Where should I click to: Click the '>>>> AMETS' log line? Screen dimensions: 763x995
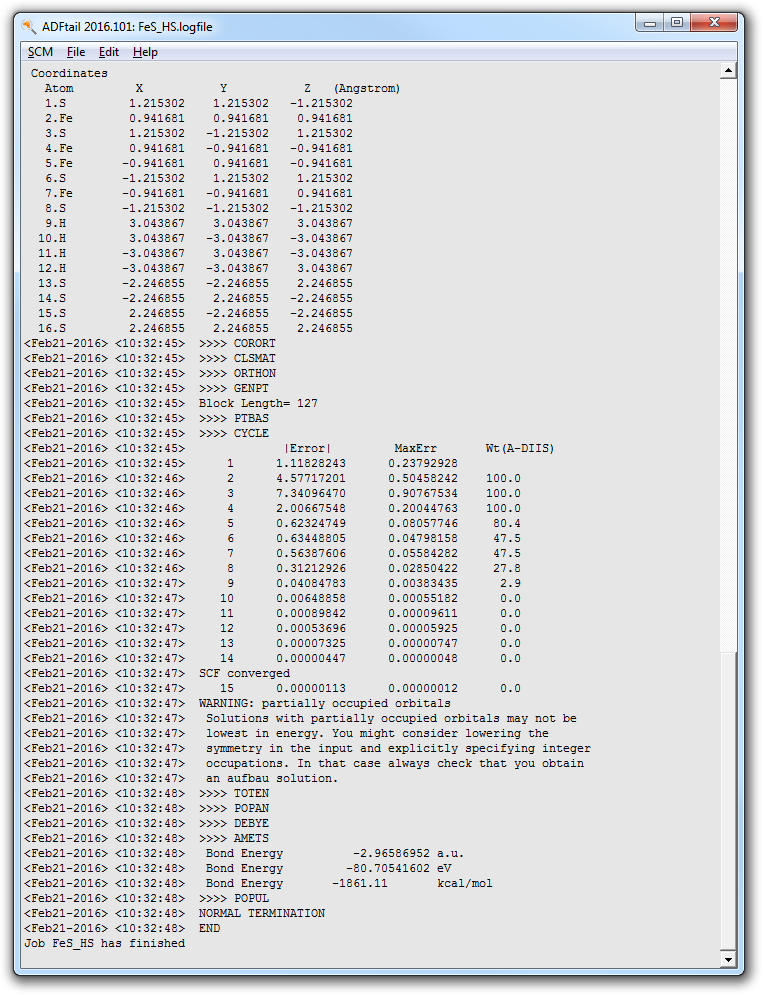[x=234, y=839]
